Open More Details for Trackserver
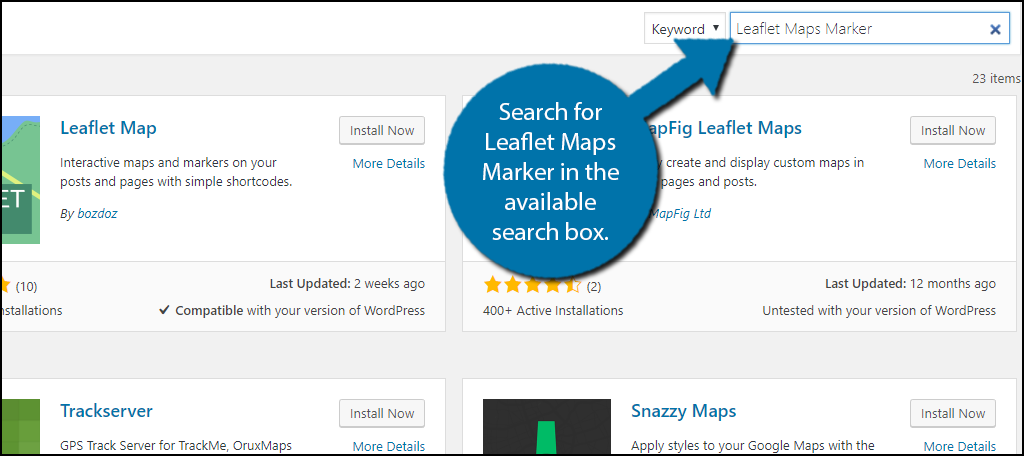The height and width of the screenshot is (456, 1024). tap(389, 447)
